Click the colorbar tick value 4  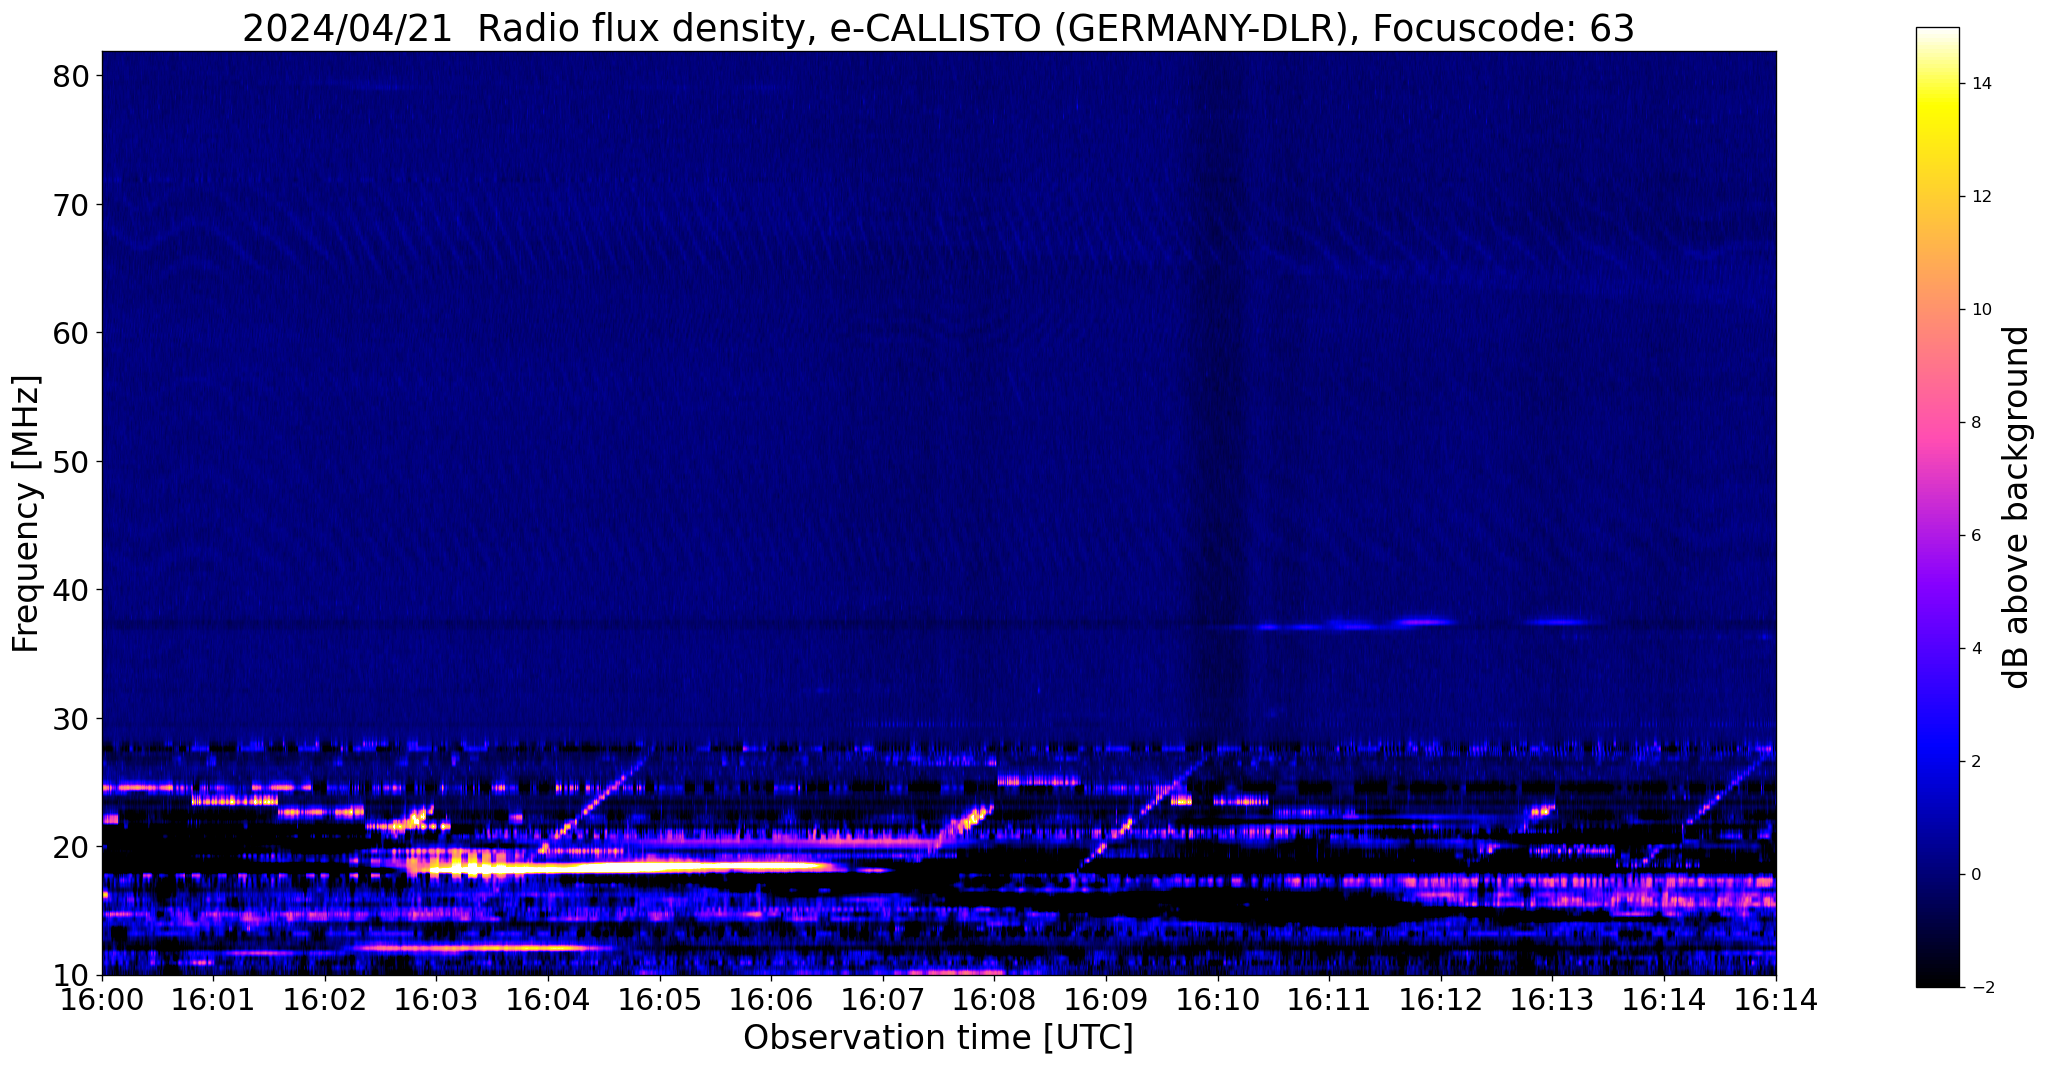tap(1976, 649)
